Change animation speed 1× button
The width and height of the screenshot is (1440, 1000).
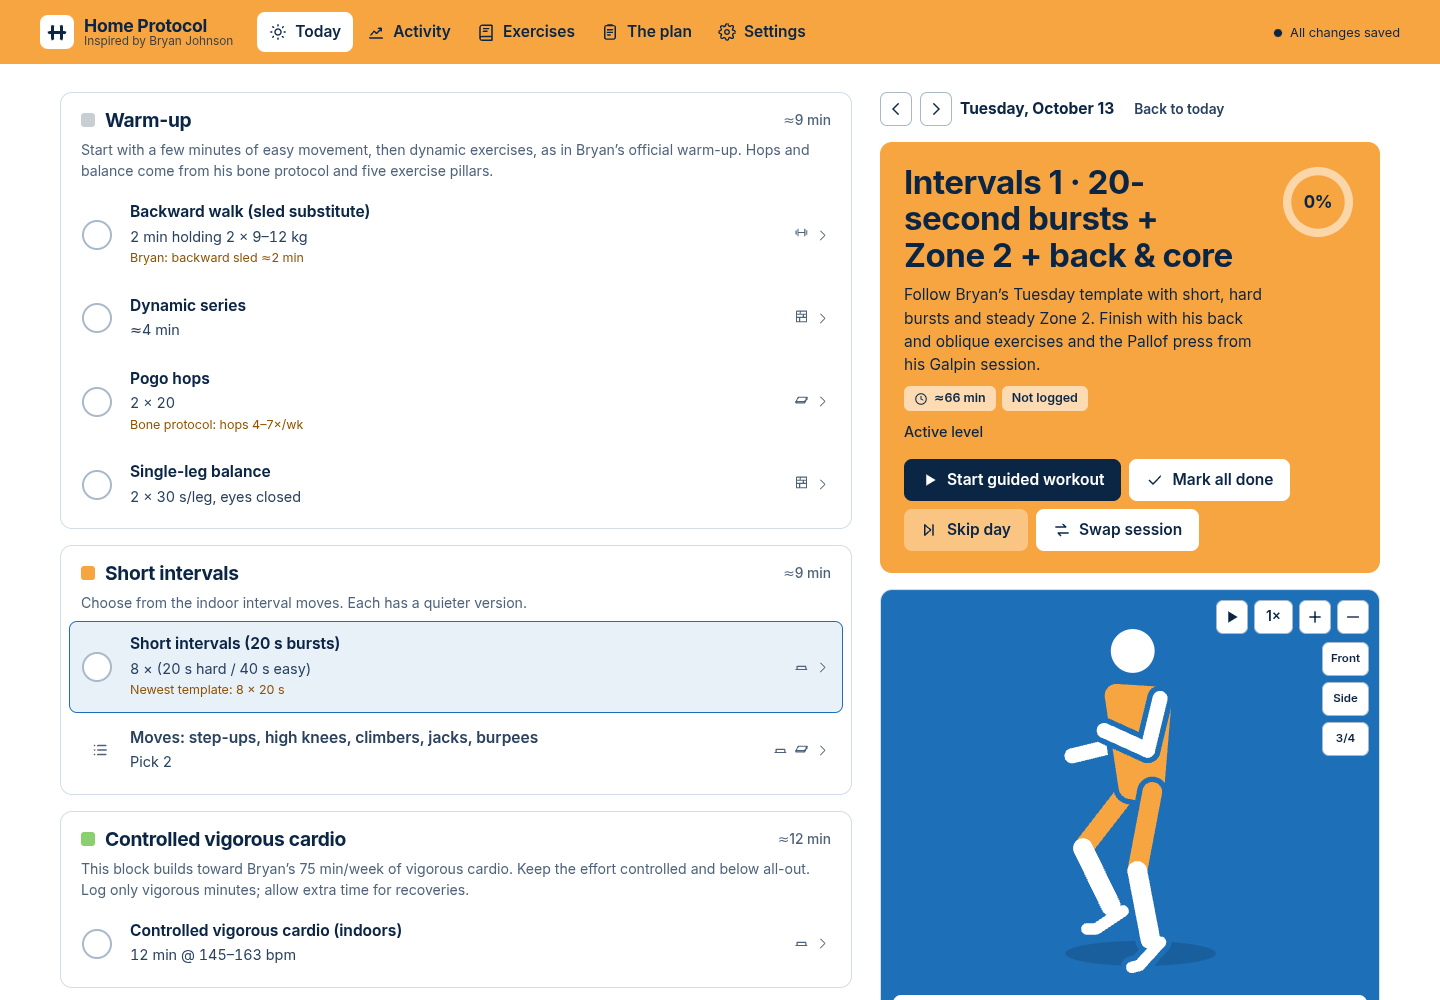(1273, 617)
